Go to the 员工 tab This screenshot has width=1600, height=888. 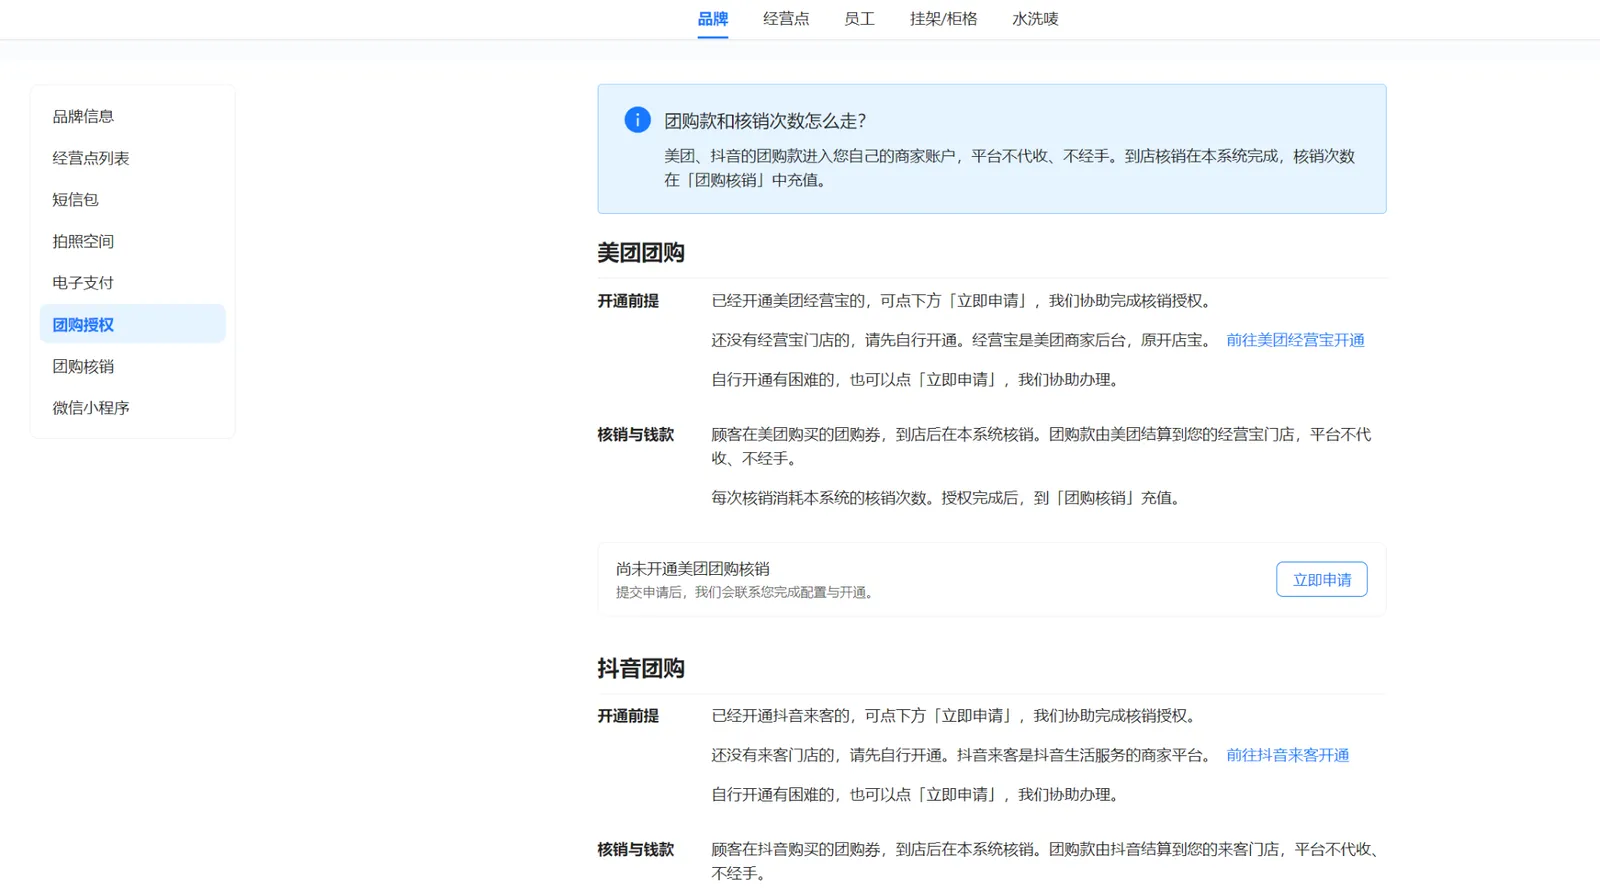859,19
